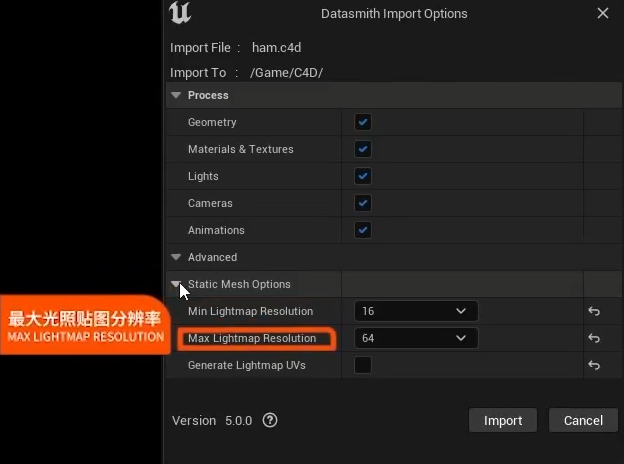Click the /Game/C4D/ import path

(x=287, y=73)
